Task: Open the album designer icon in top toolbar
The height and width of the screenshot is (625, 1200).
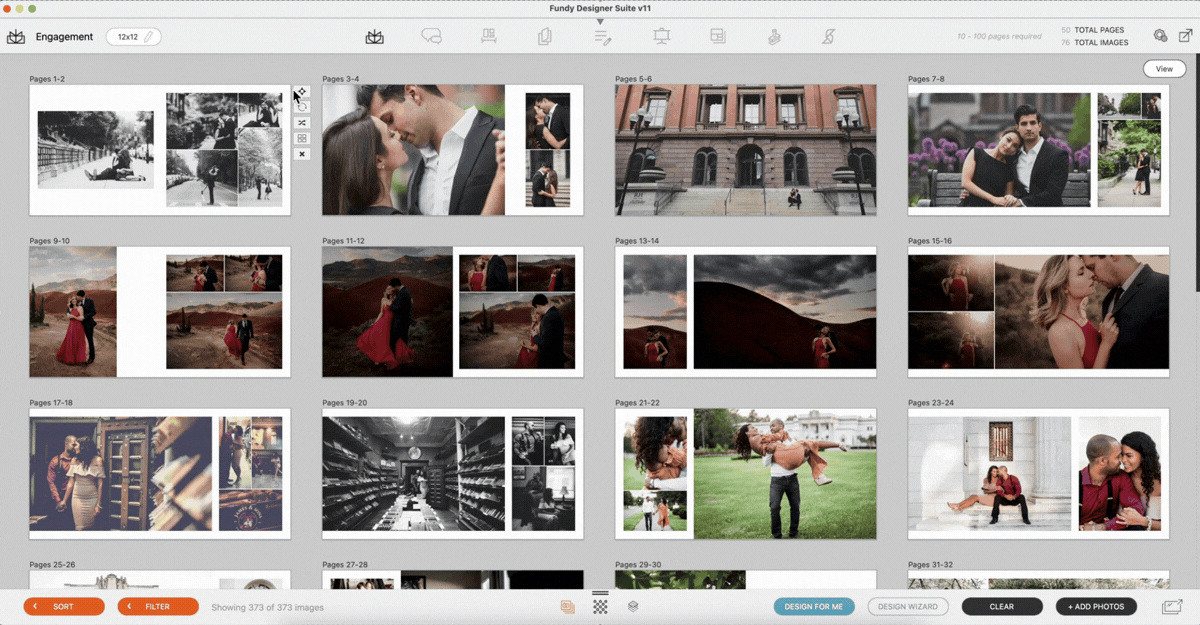Action: click(x=374, y=37)
